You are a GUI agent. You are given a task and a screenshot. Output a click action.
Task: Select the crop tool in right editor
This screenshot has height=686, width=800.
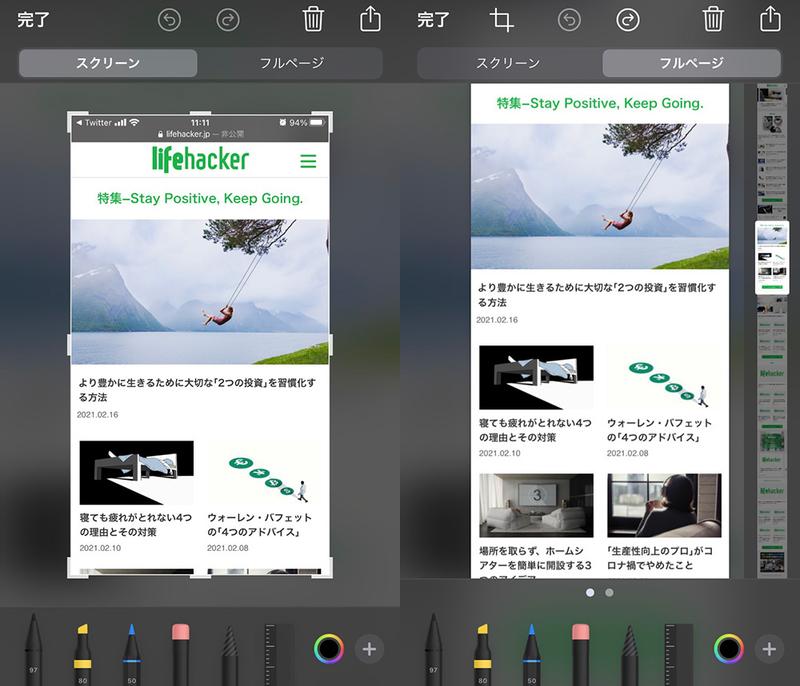(x=502, y=20)
